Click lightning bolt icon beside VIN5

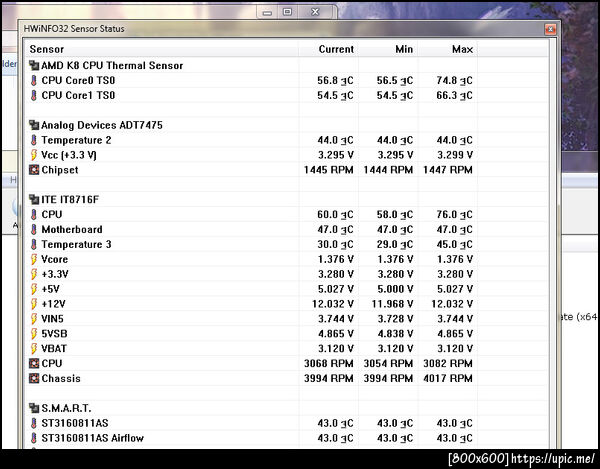tap(34, 319)
